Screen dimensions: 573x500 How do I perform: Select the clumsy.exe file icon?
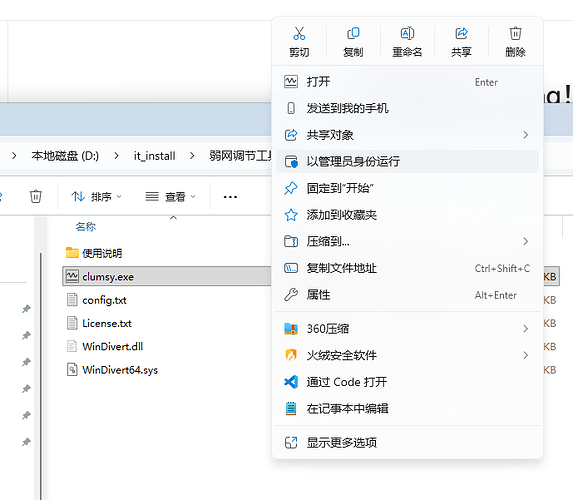[72, 276]
